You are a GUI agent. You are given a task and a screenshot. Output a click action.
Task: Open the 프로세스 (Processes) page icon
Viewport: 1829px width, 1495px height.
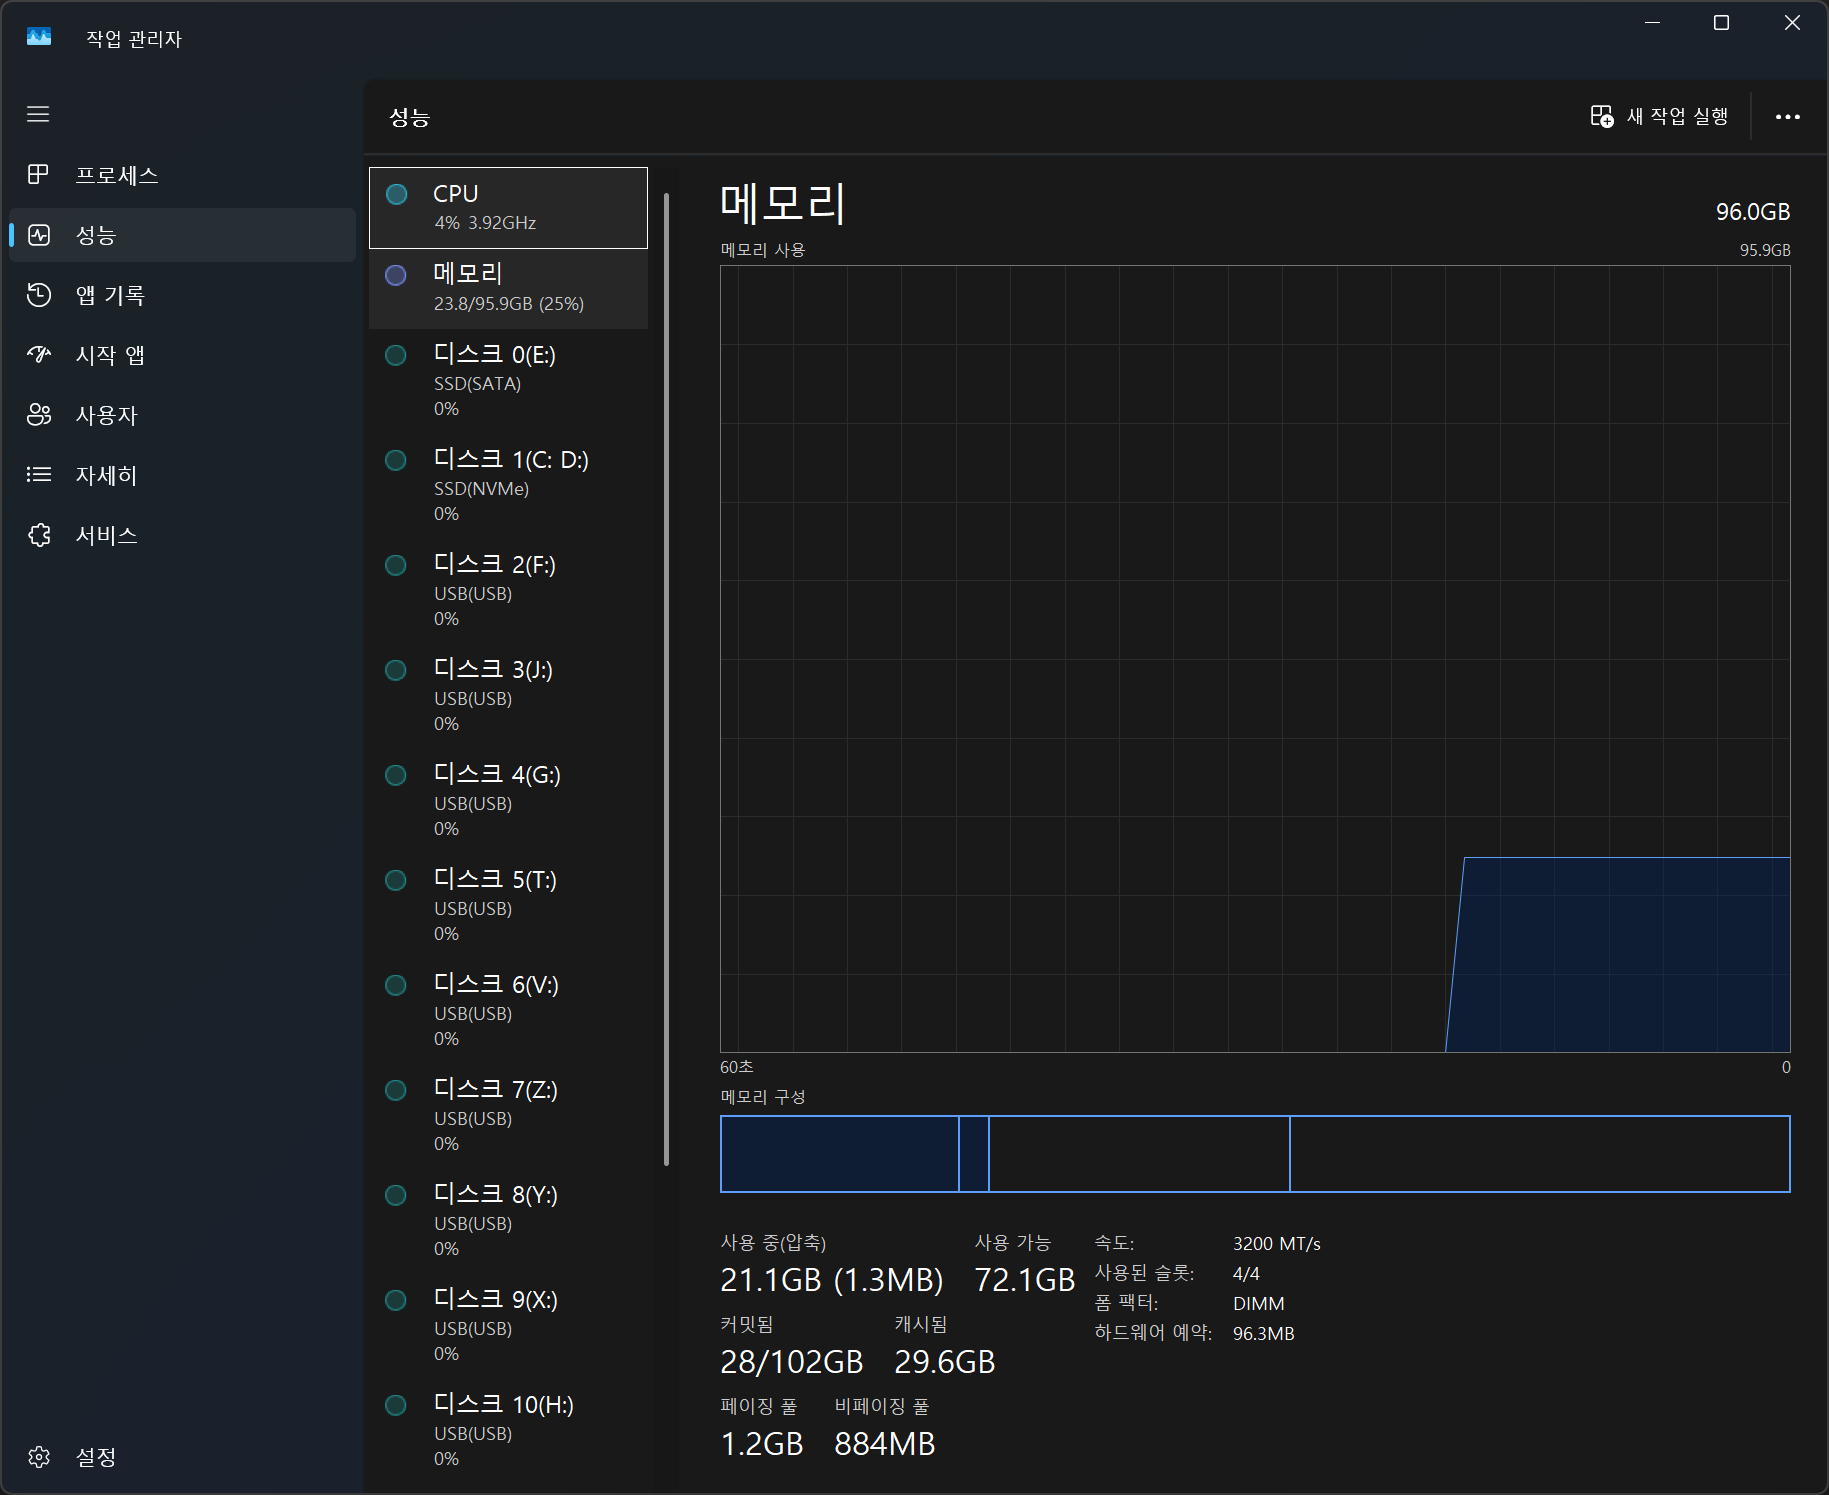(38, 175)
